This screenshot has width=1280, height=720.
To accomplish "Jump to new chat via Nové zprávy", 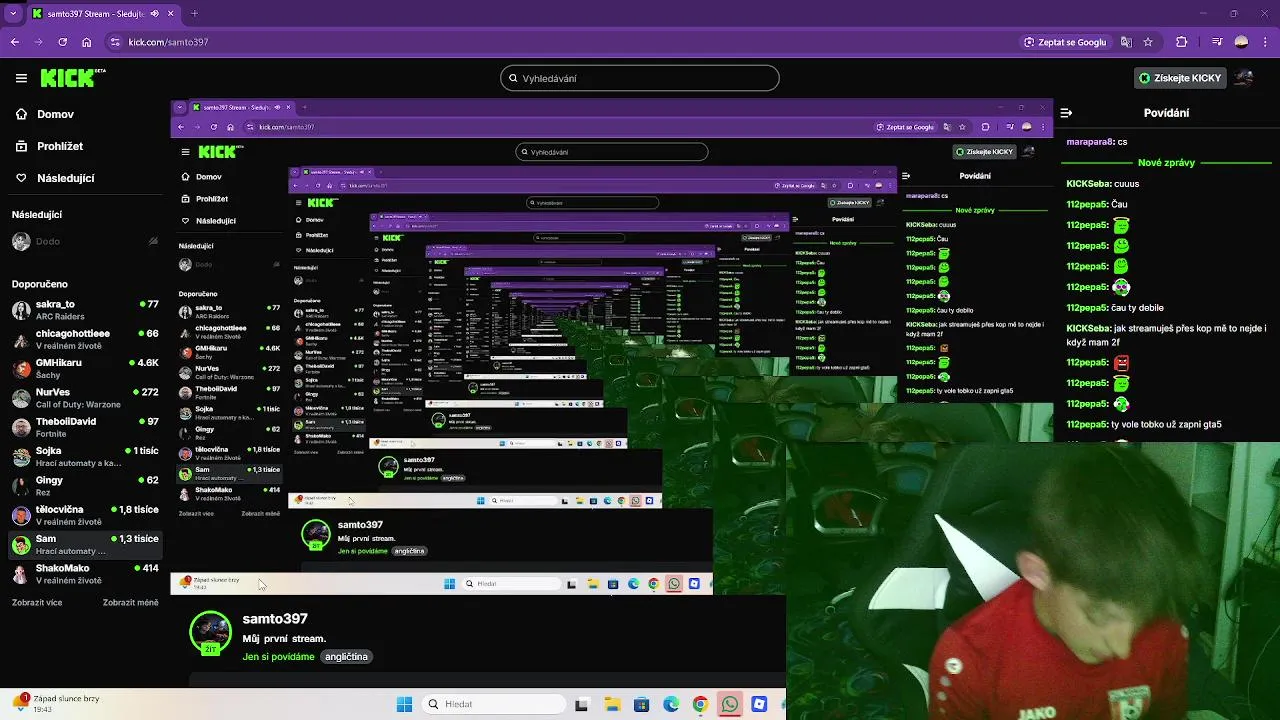I will click(x=1166, y=163).
